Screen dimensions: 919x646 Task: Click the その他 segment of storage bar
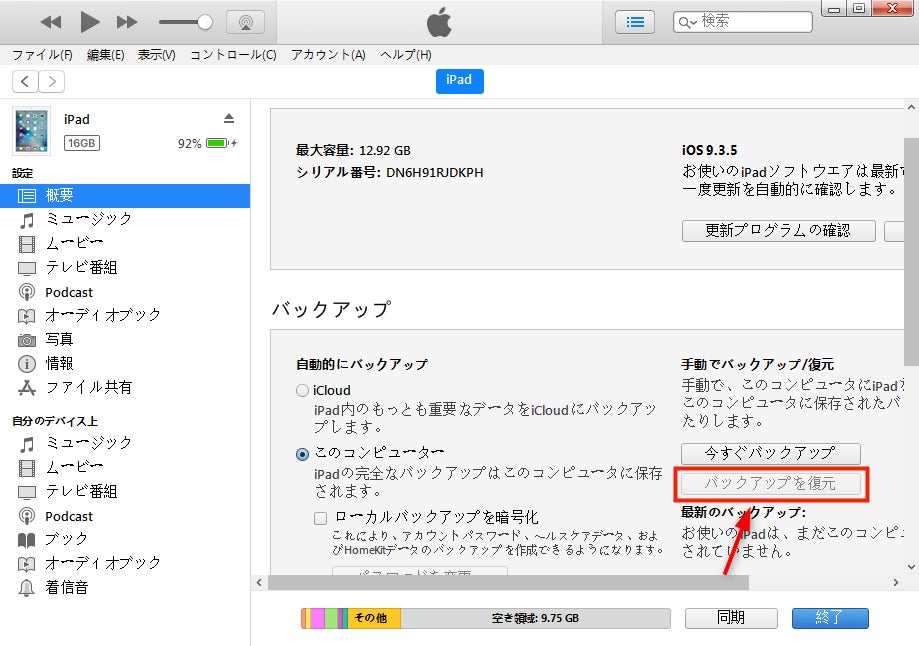(375, 618)
